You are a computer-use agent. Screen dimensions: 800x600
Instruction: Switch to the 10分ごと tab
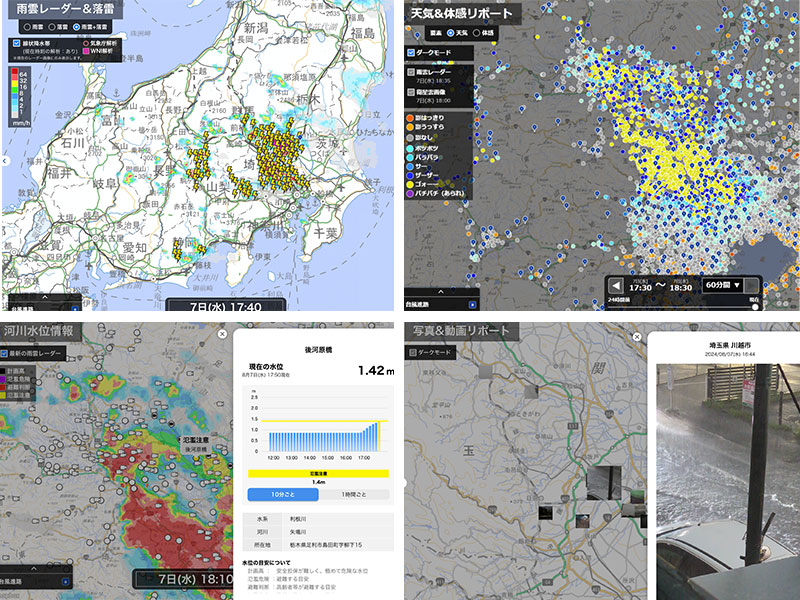point(282,495)
